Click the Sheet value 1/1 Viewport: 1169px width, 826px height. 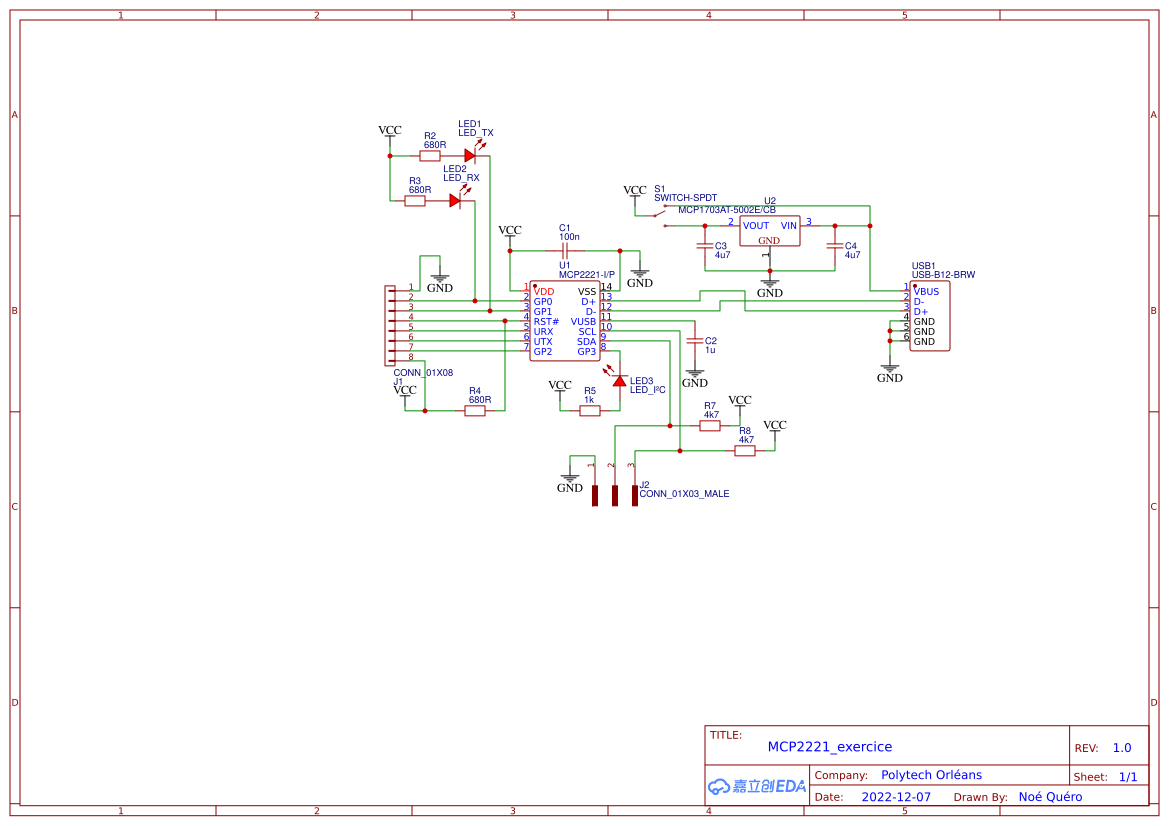click(x=1128, y=777)
